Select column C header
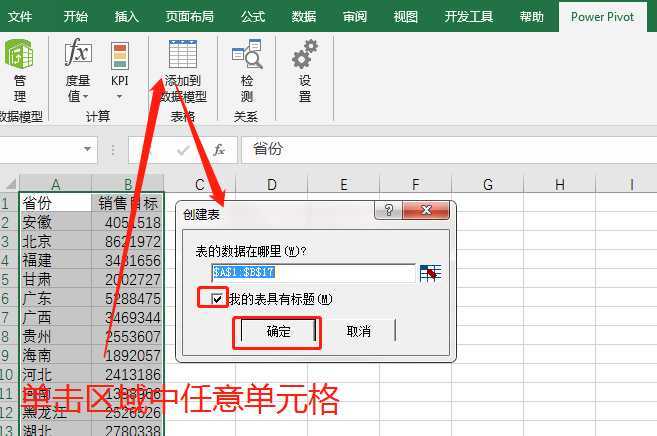Viewport: 657px width, 436px height. coord(200,184)
